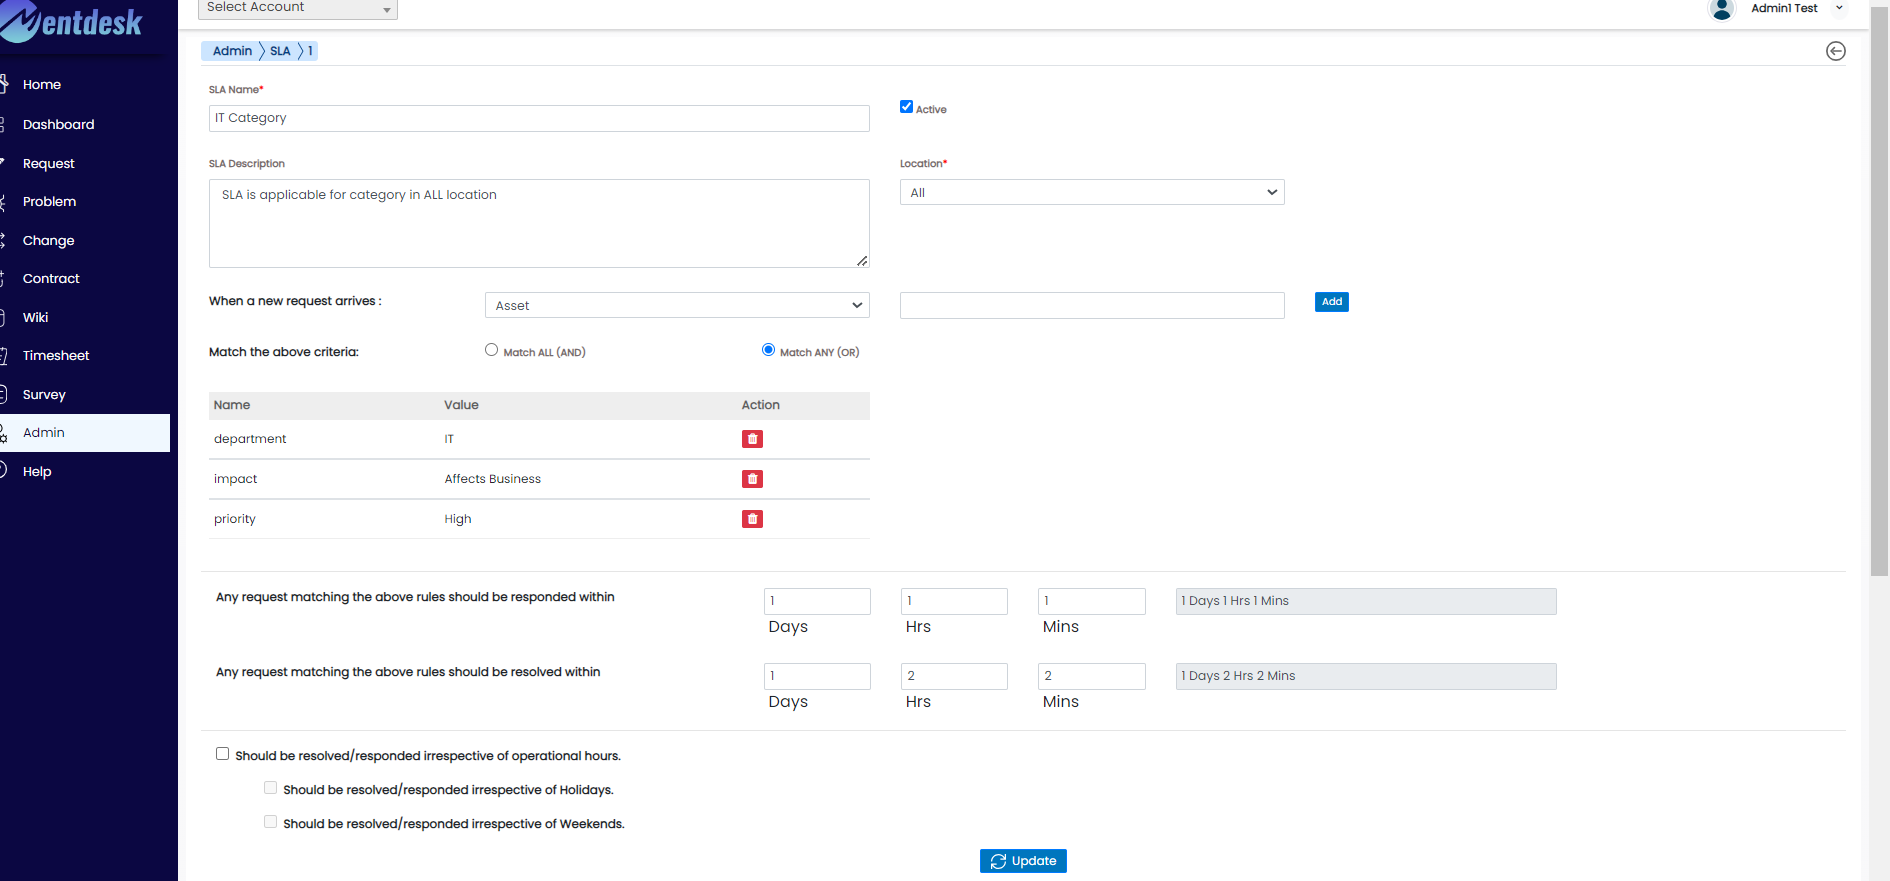
Task: Click the resolve Hrs field
Action: pyautogui.click(x=954, y=676)
